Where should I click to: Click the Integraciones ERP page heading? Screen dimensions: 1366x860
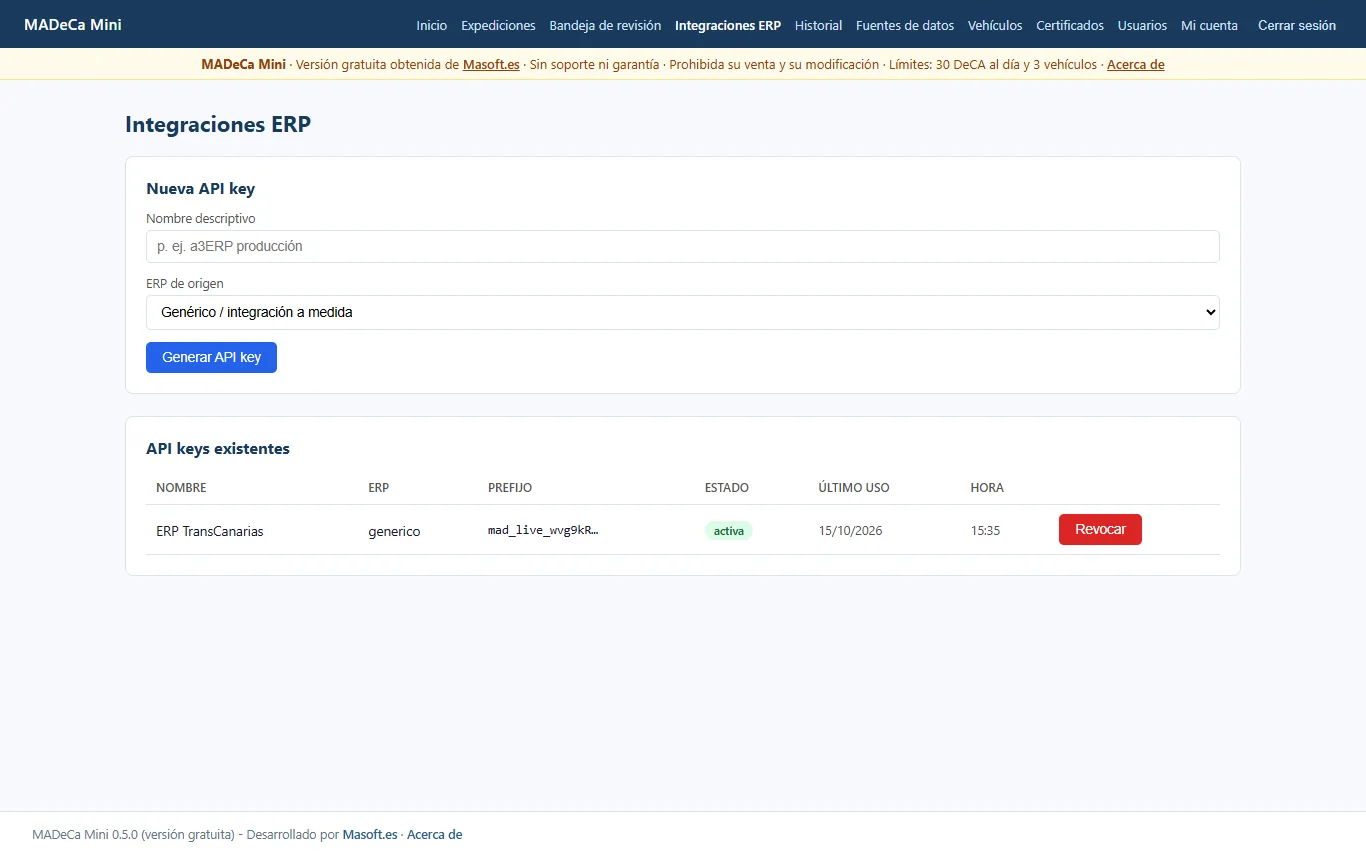(218, 124)
